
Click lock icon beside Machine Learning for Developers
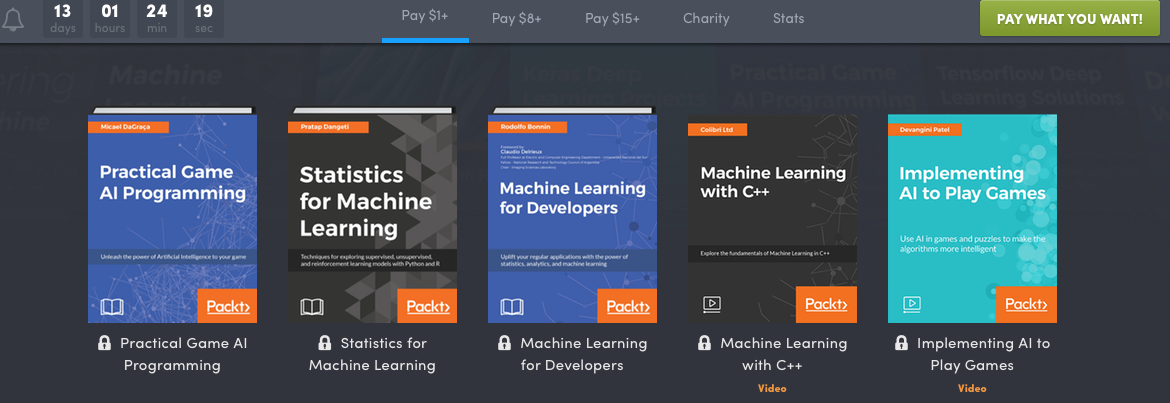point(504,343)
